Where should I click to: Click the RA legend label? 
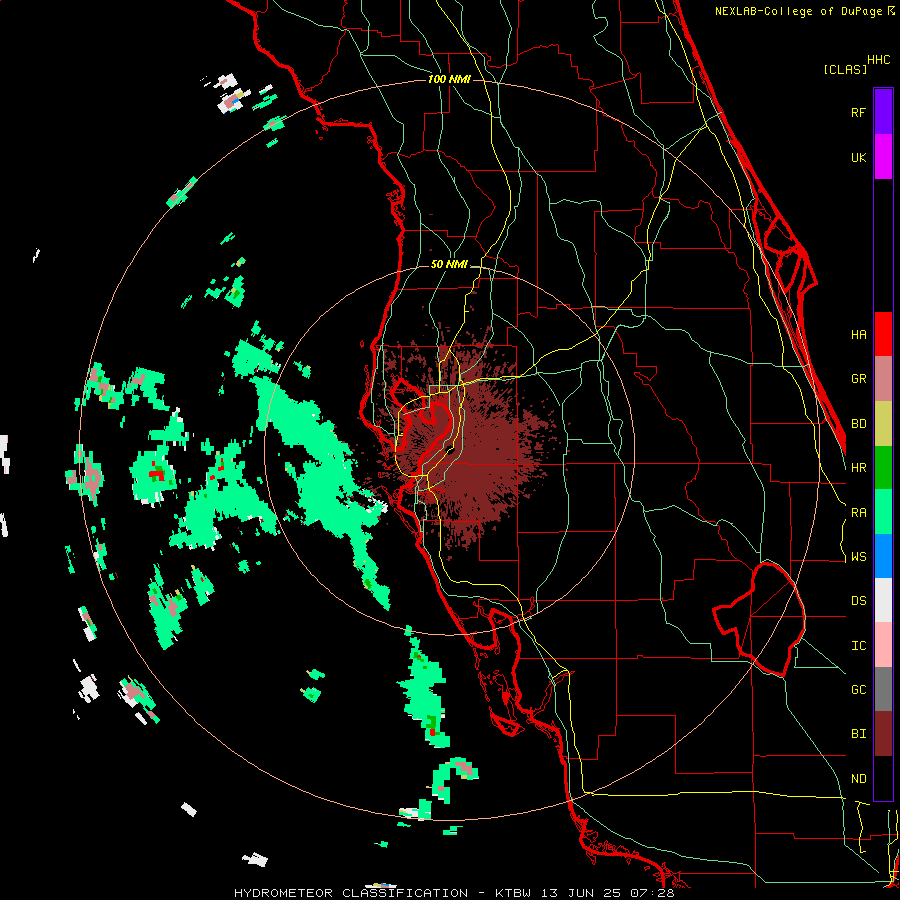coord(858,513)
